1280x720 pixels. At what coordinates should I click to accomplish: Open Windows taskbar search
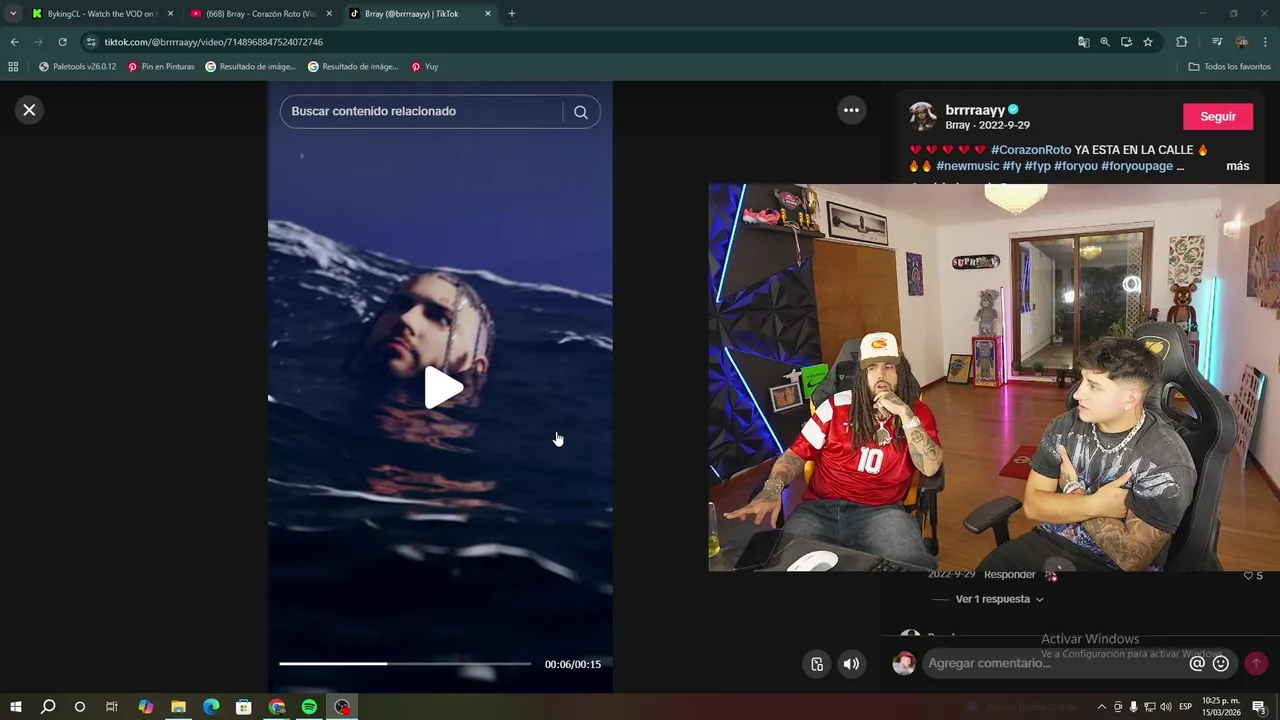click(x=48, y=707)
